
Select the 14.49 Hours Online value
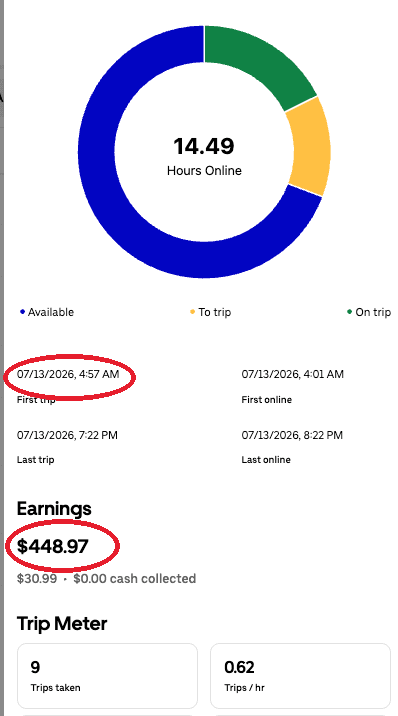204,146
